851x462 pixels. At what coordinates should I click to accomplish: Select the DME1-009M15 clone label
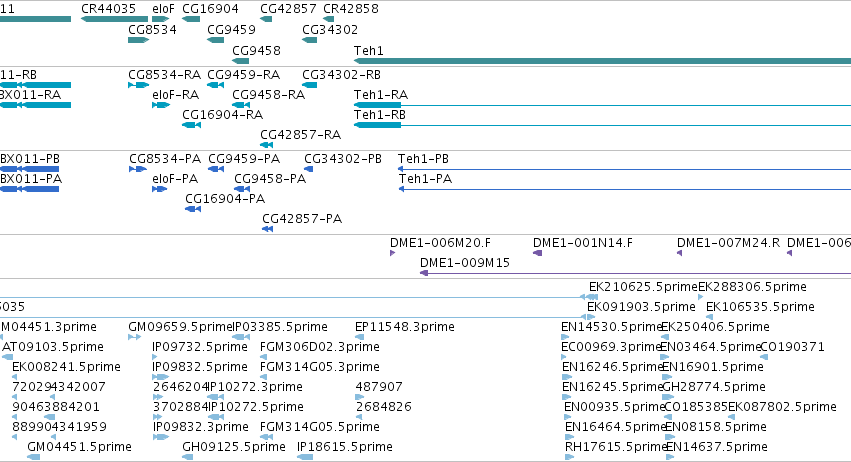tap(465, 263)
